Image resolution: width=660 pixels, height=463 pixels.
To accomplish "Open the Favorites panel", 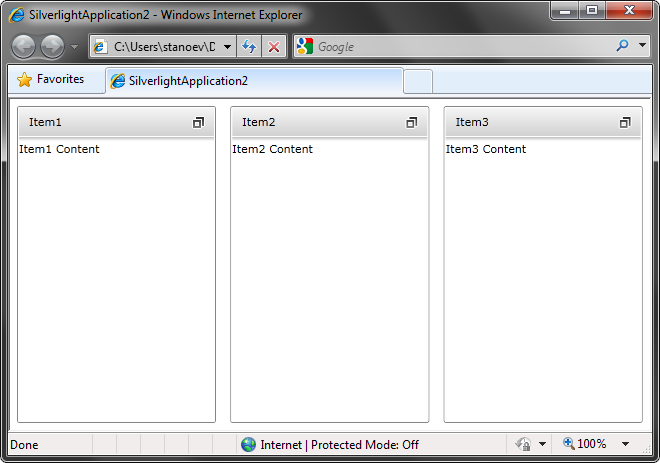I will pyautogui.click(x=51, y=79).
